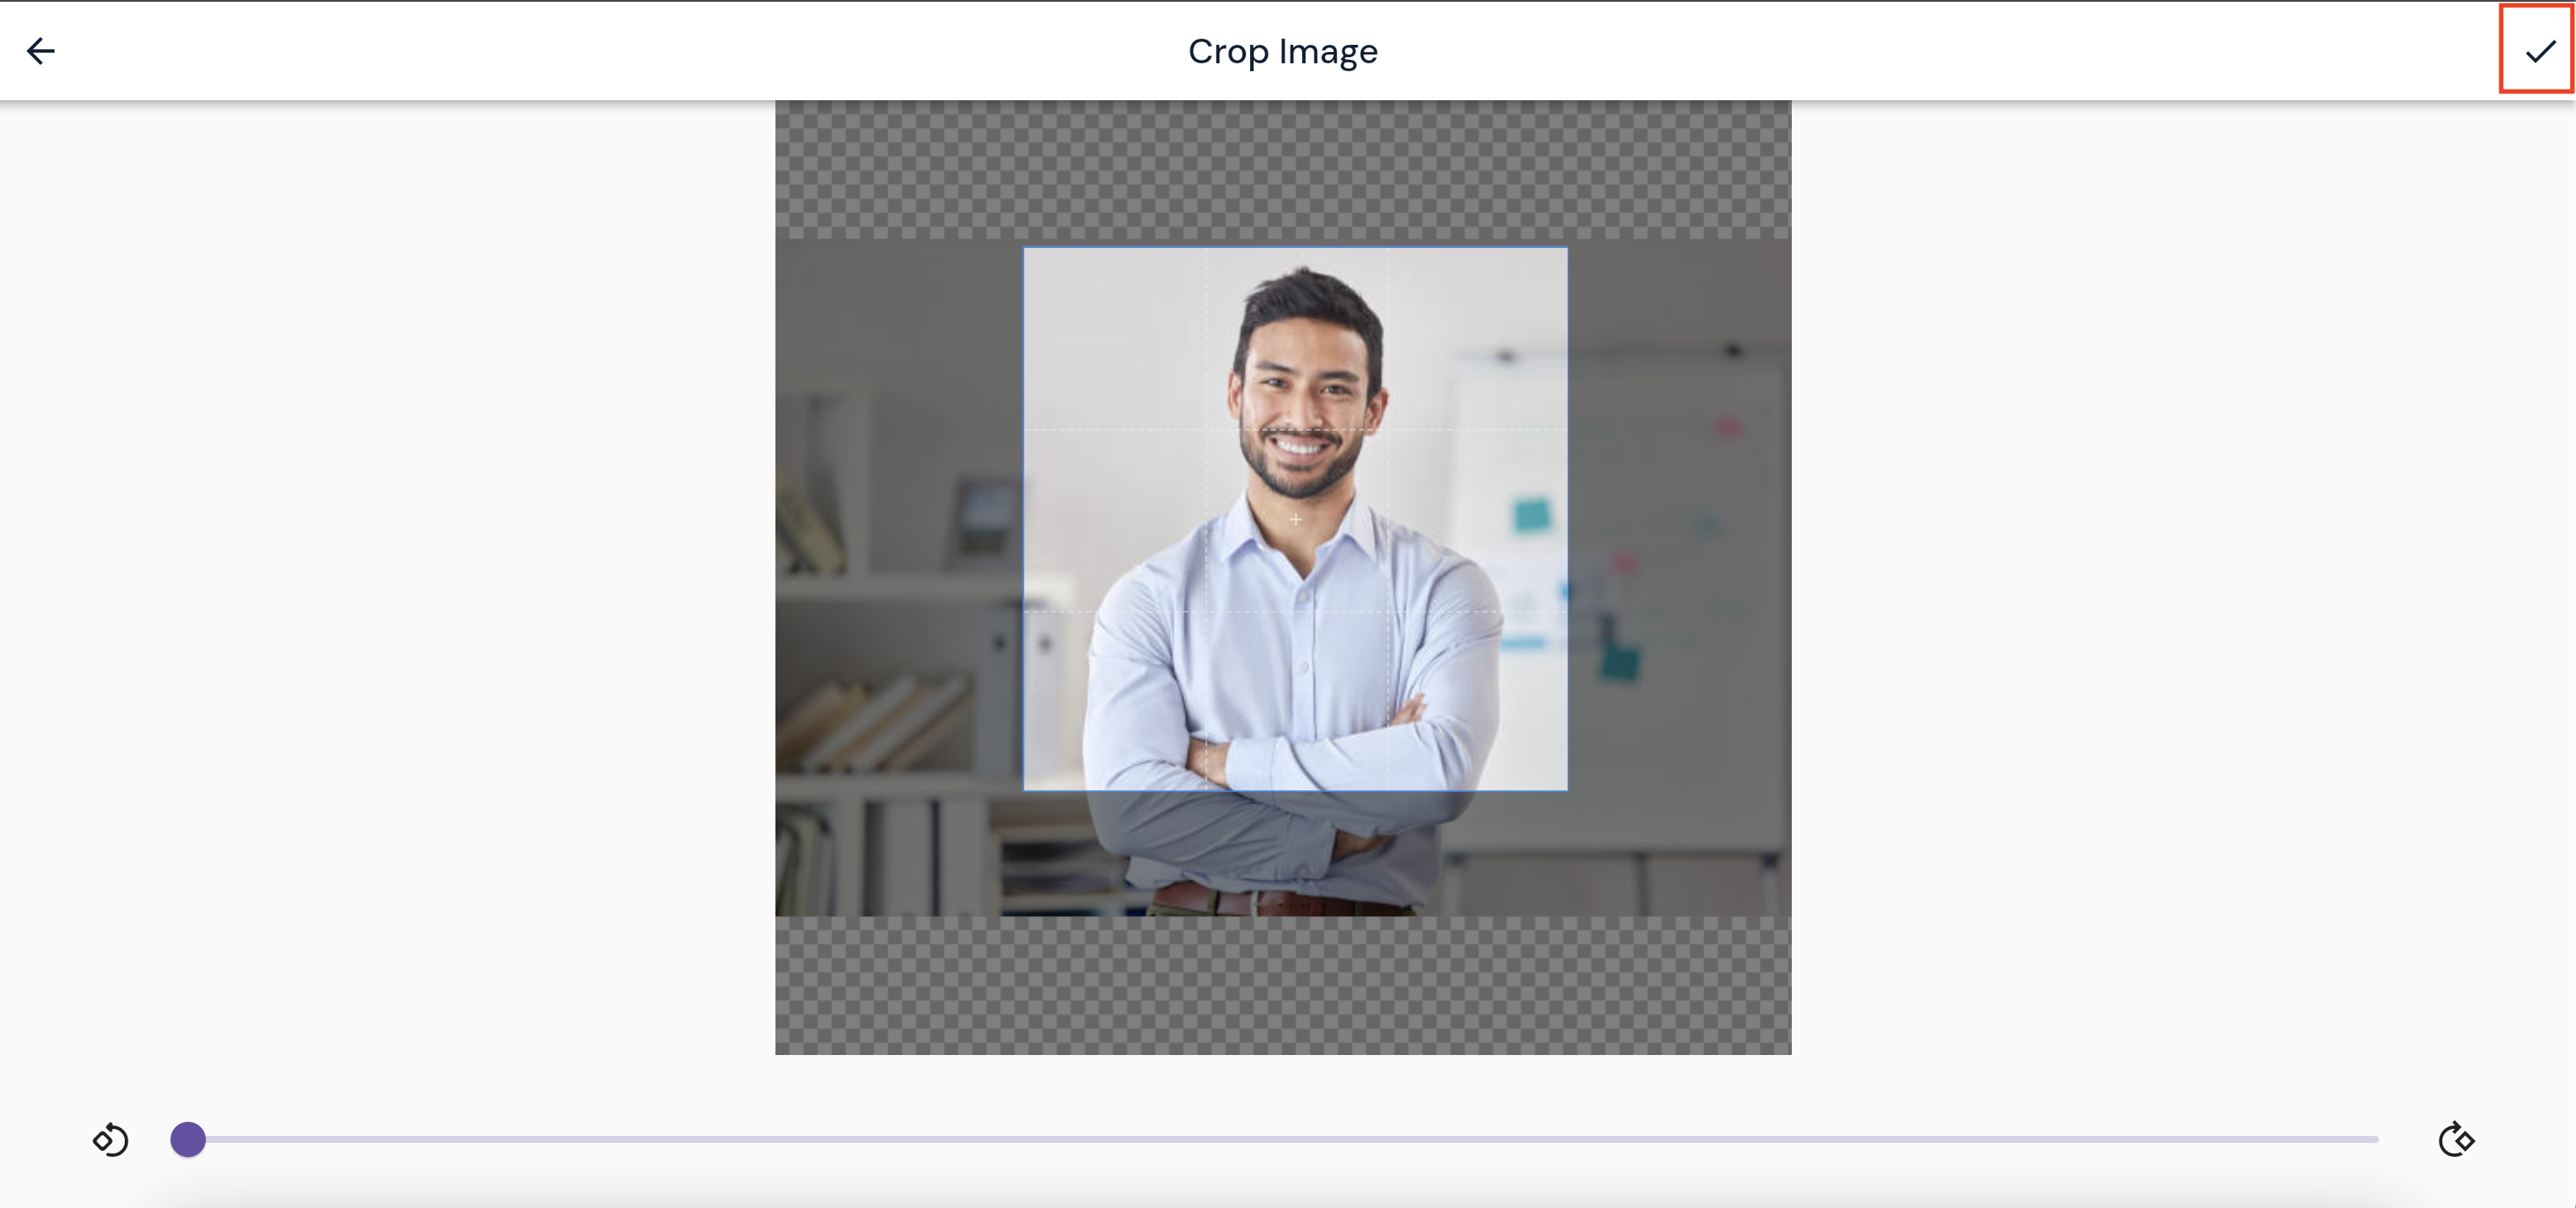Confirm crop with the checkmark icon

pyautogui.click(x=2539, y=51)
